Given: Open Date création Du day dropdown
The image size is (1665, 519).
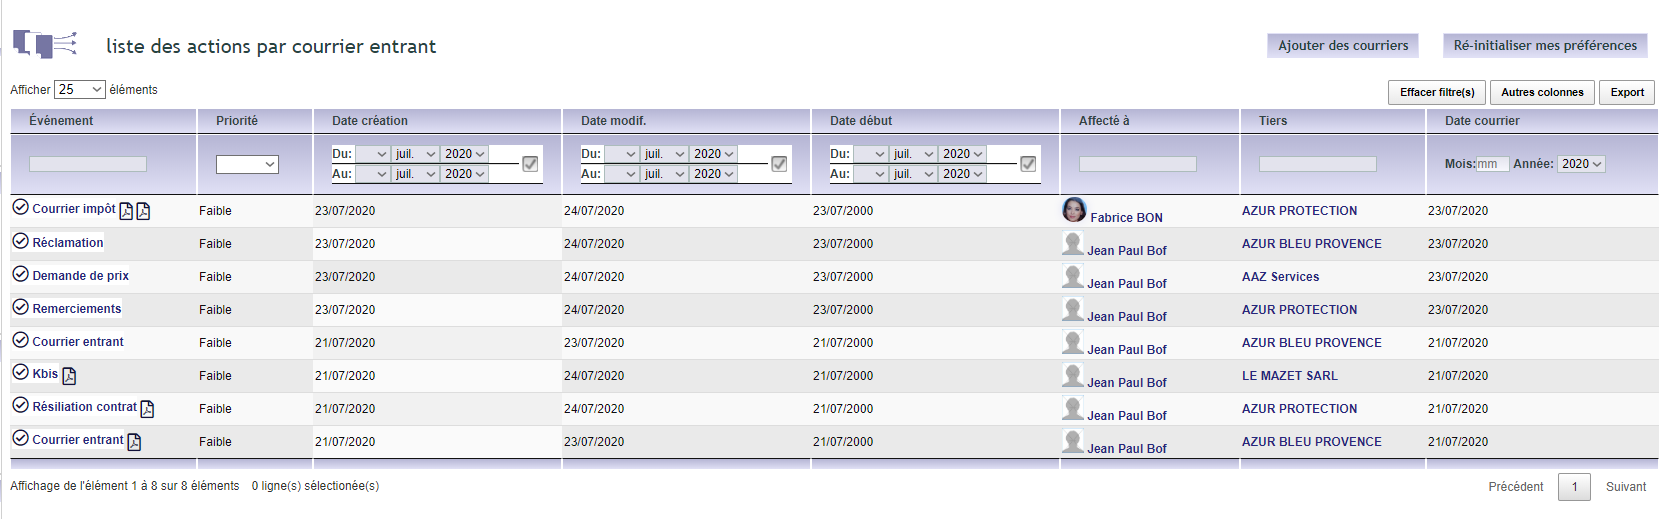Looking at the screenshot, I should (372, 154).
